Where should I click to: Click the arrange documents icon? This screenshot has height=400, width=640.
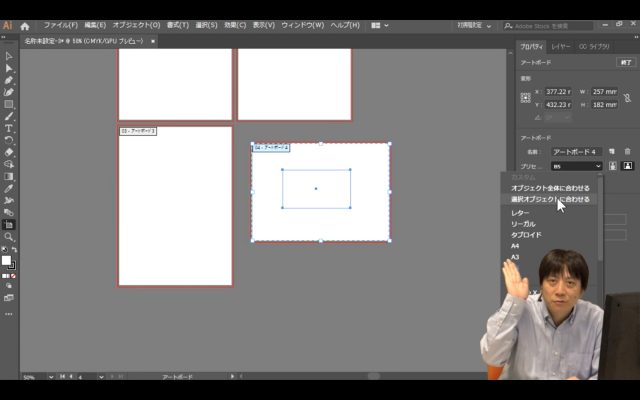click(376, 26)
